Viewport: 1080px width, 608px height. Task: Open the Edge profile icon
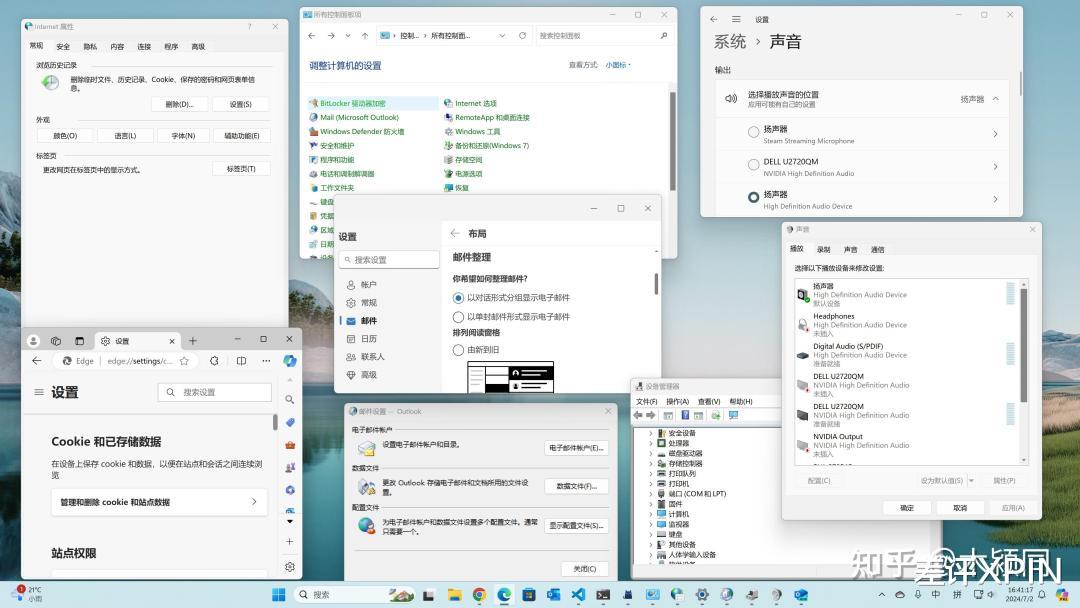[33, 341]
